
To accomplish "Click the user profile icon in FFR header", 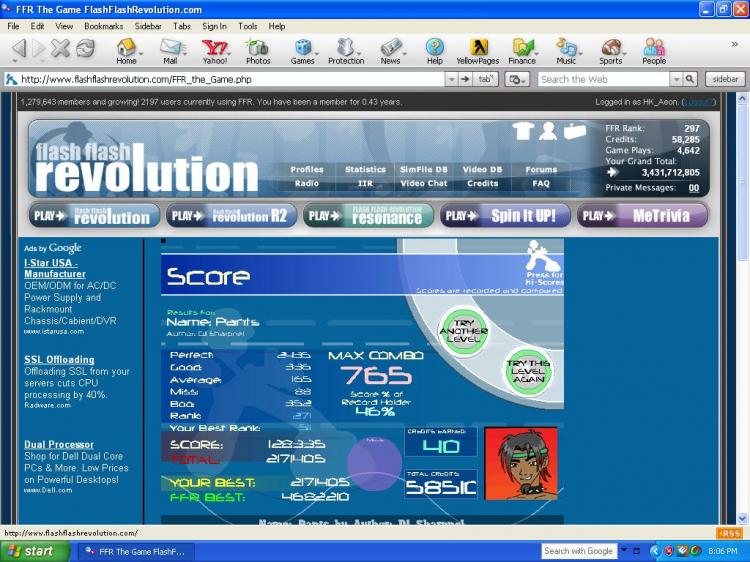I will pos(548,131).
